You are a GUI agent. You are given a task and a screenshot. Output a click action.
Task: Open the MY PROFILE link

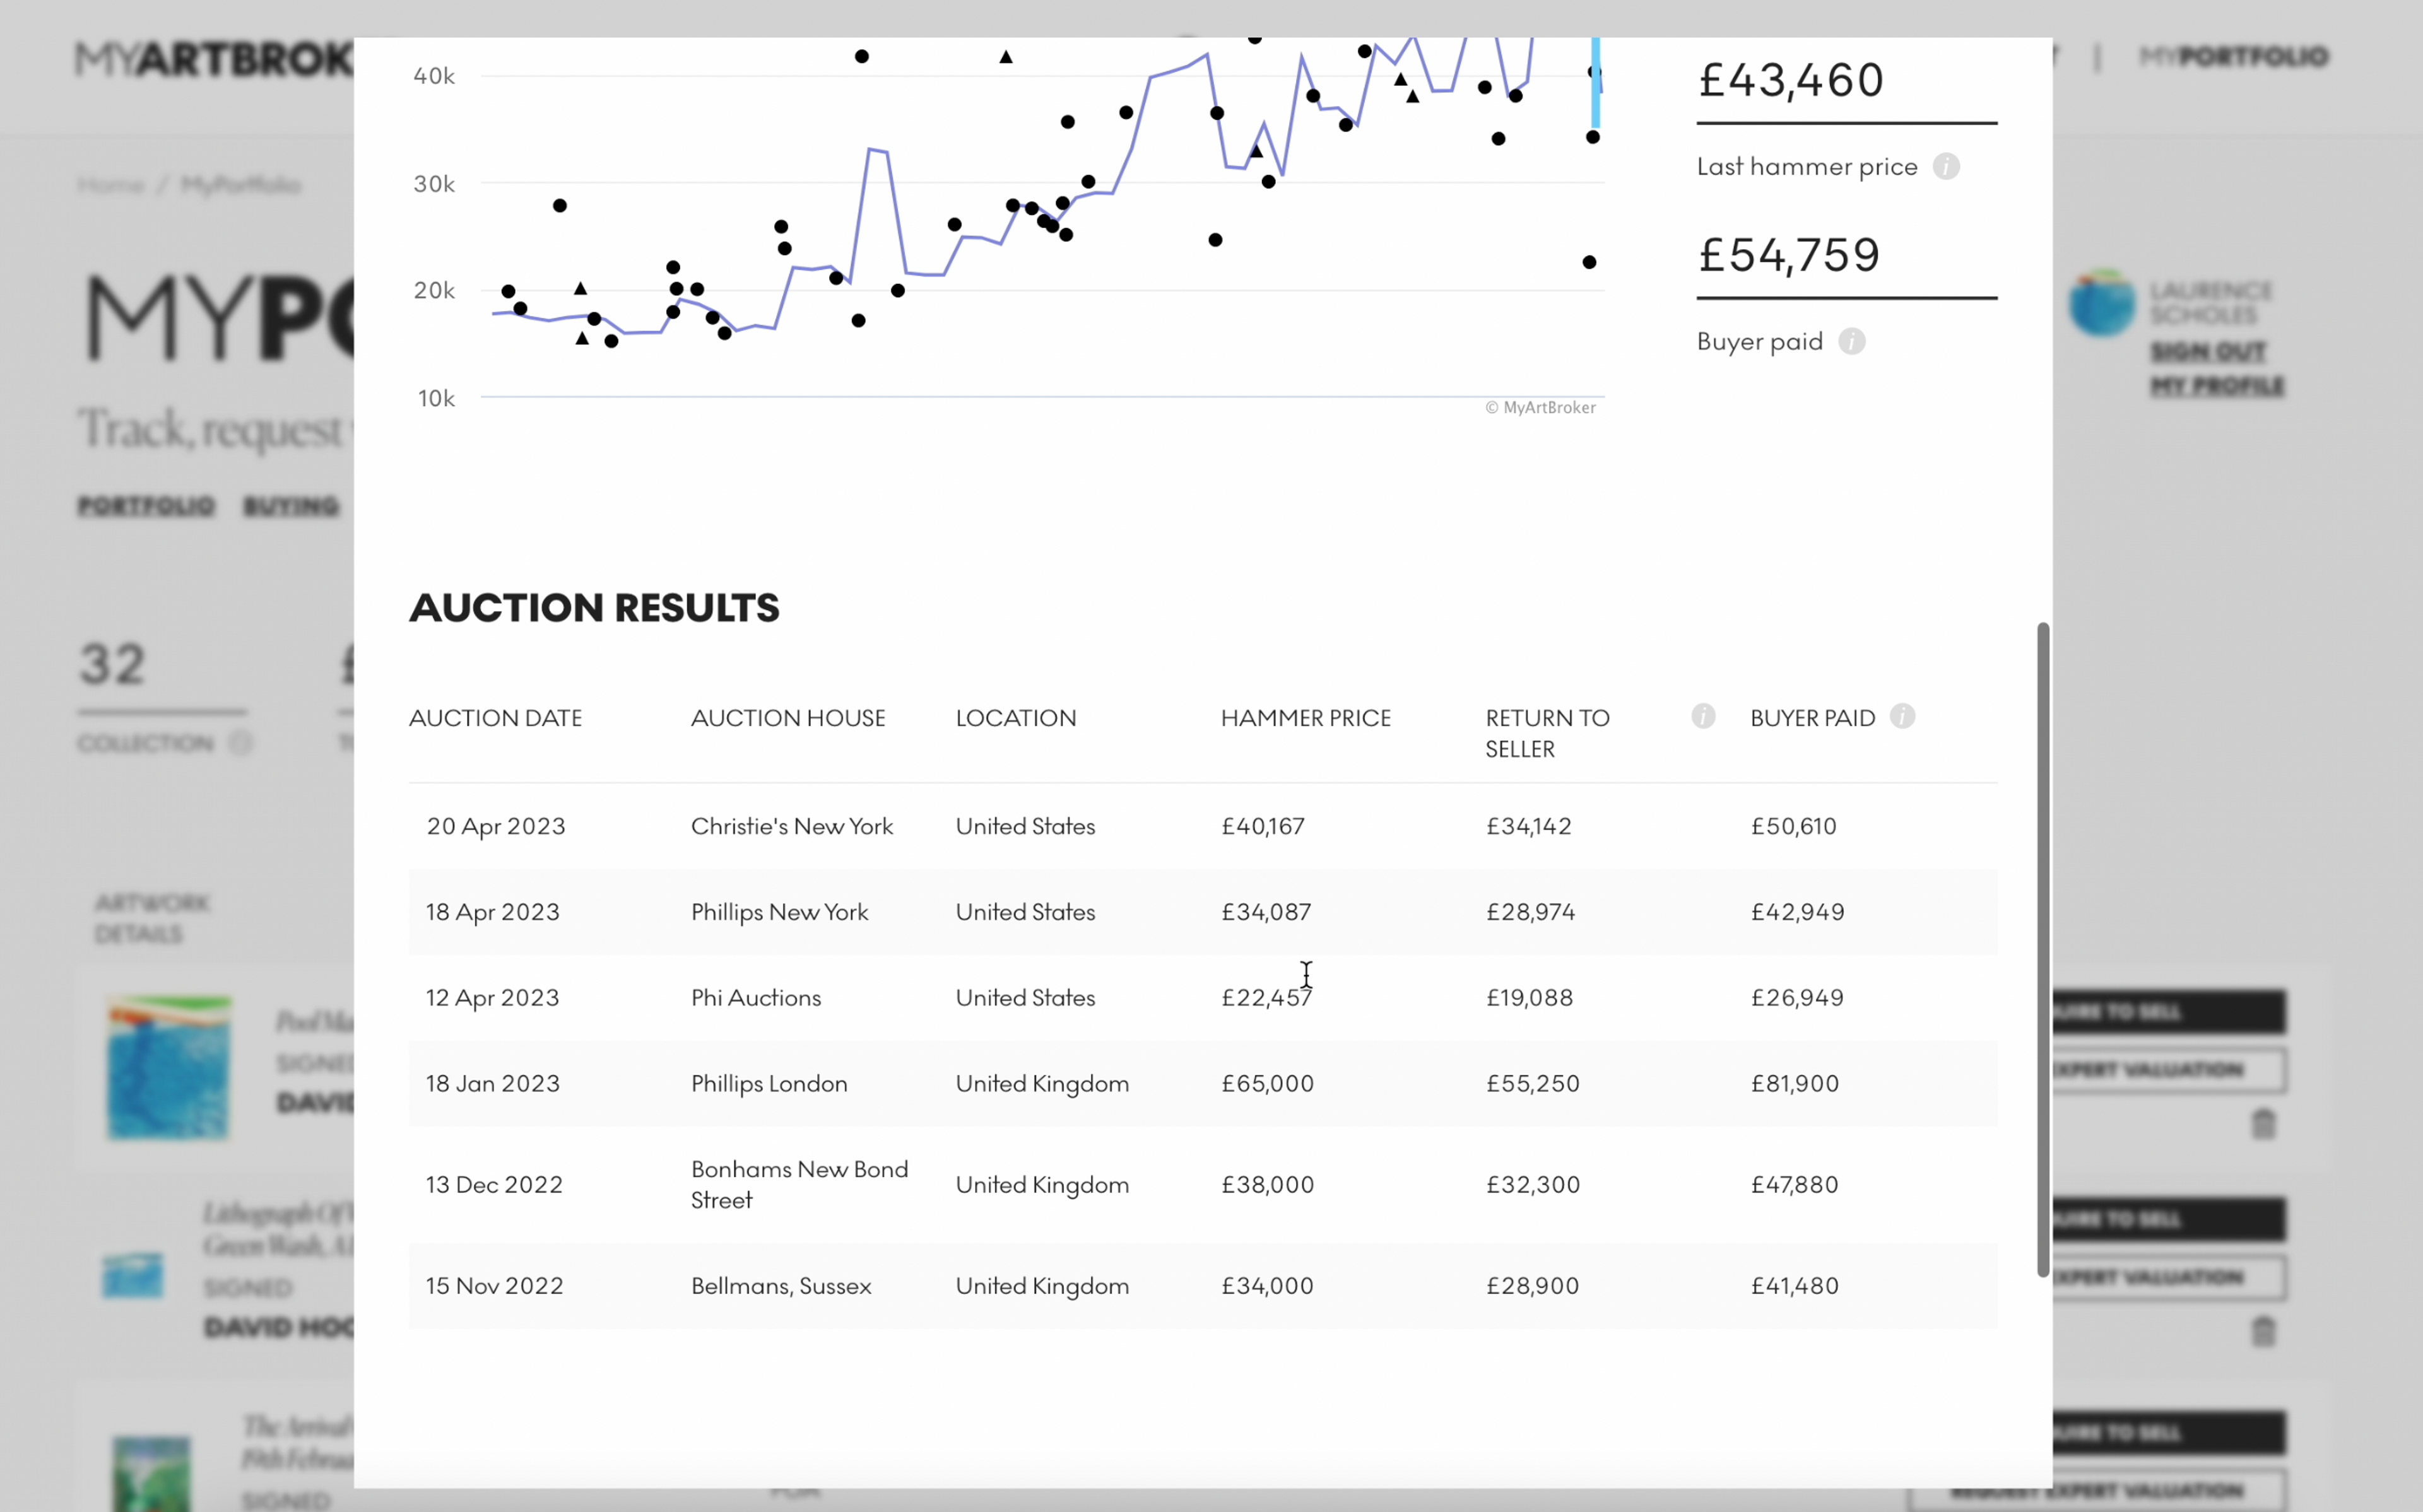(x=2217, y=386)
